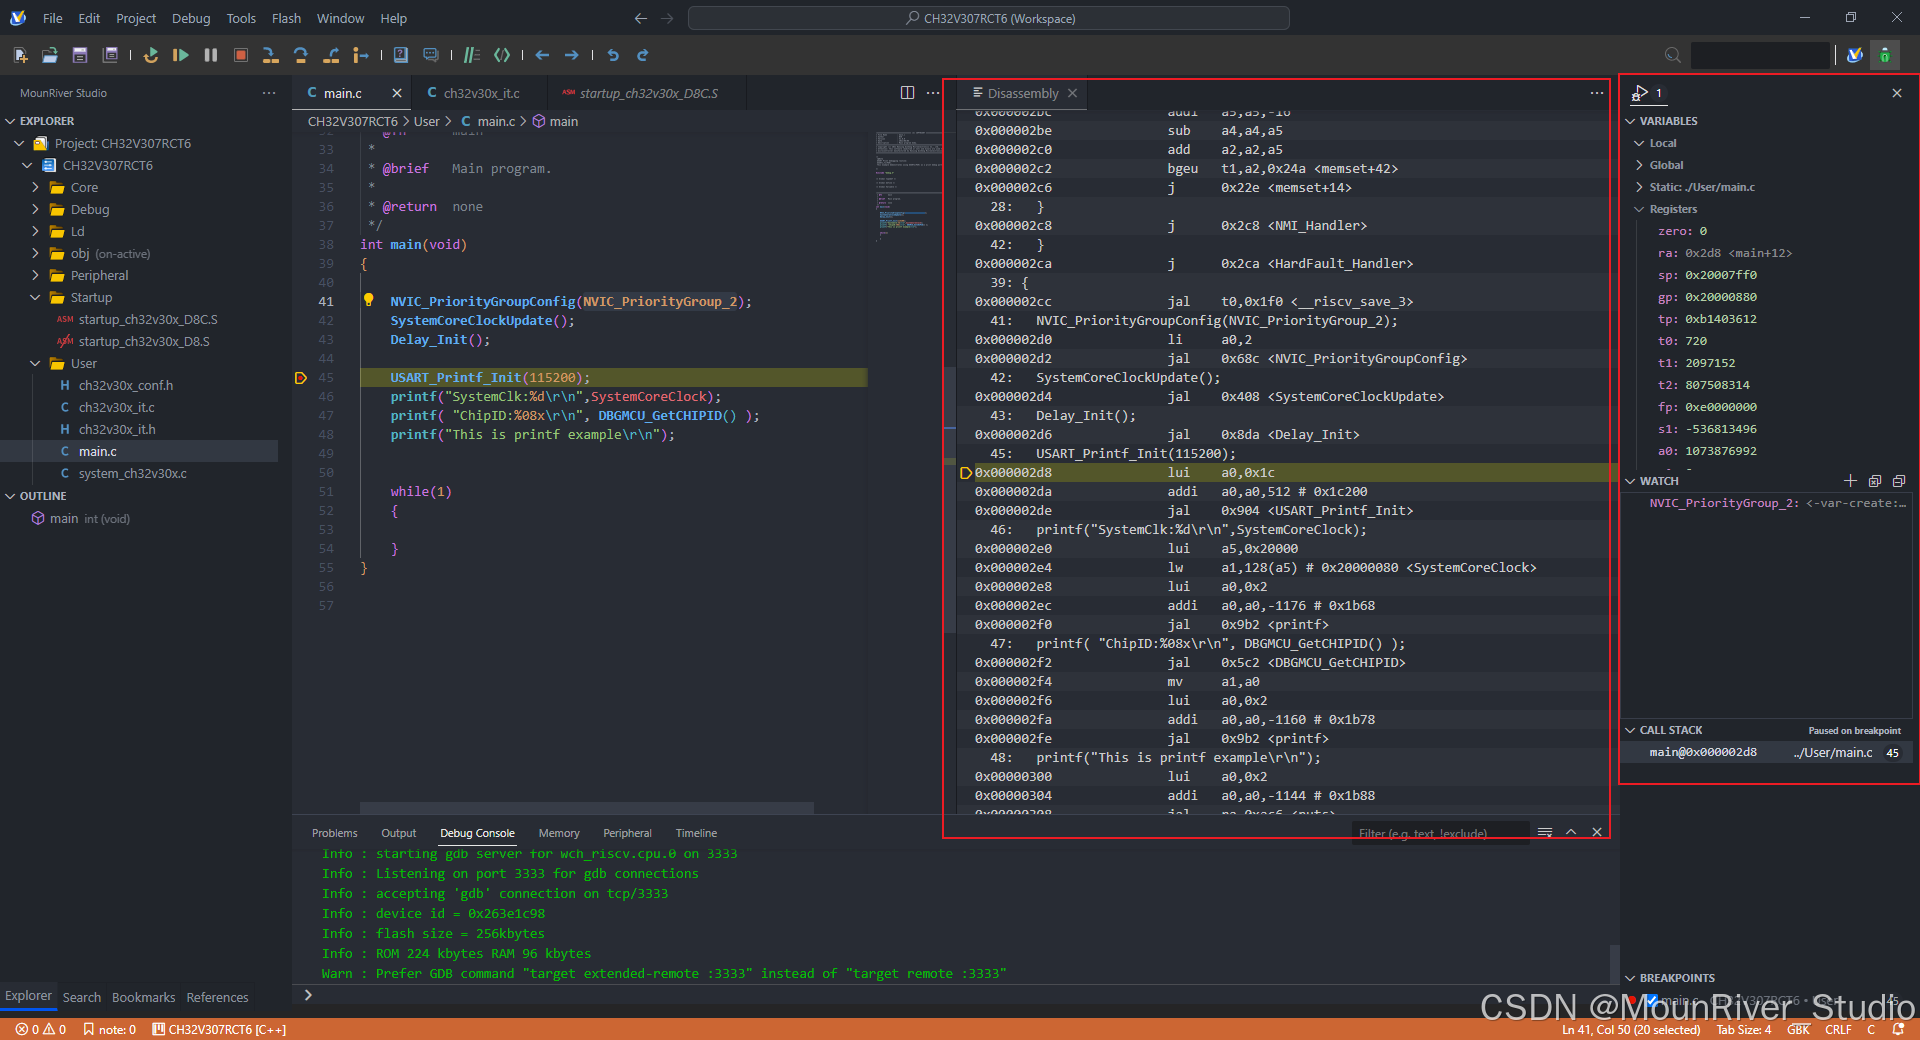
Task: Open the Memory panel tab
Action: (559, 833)
